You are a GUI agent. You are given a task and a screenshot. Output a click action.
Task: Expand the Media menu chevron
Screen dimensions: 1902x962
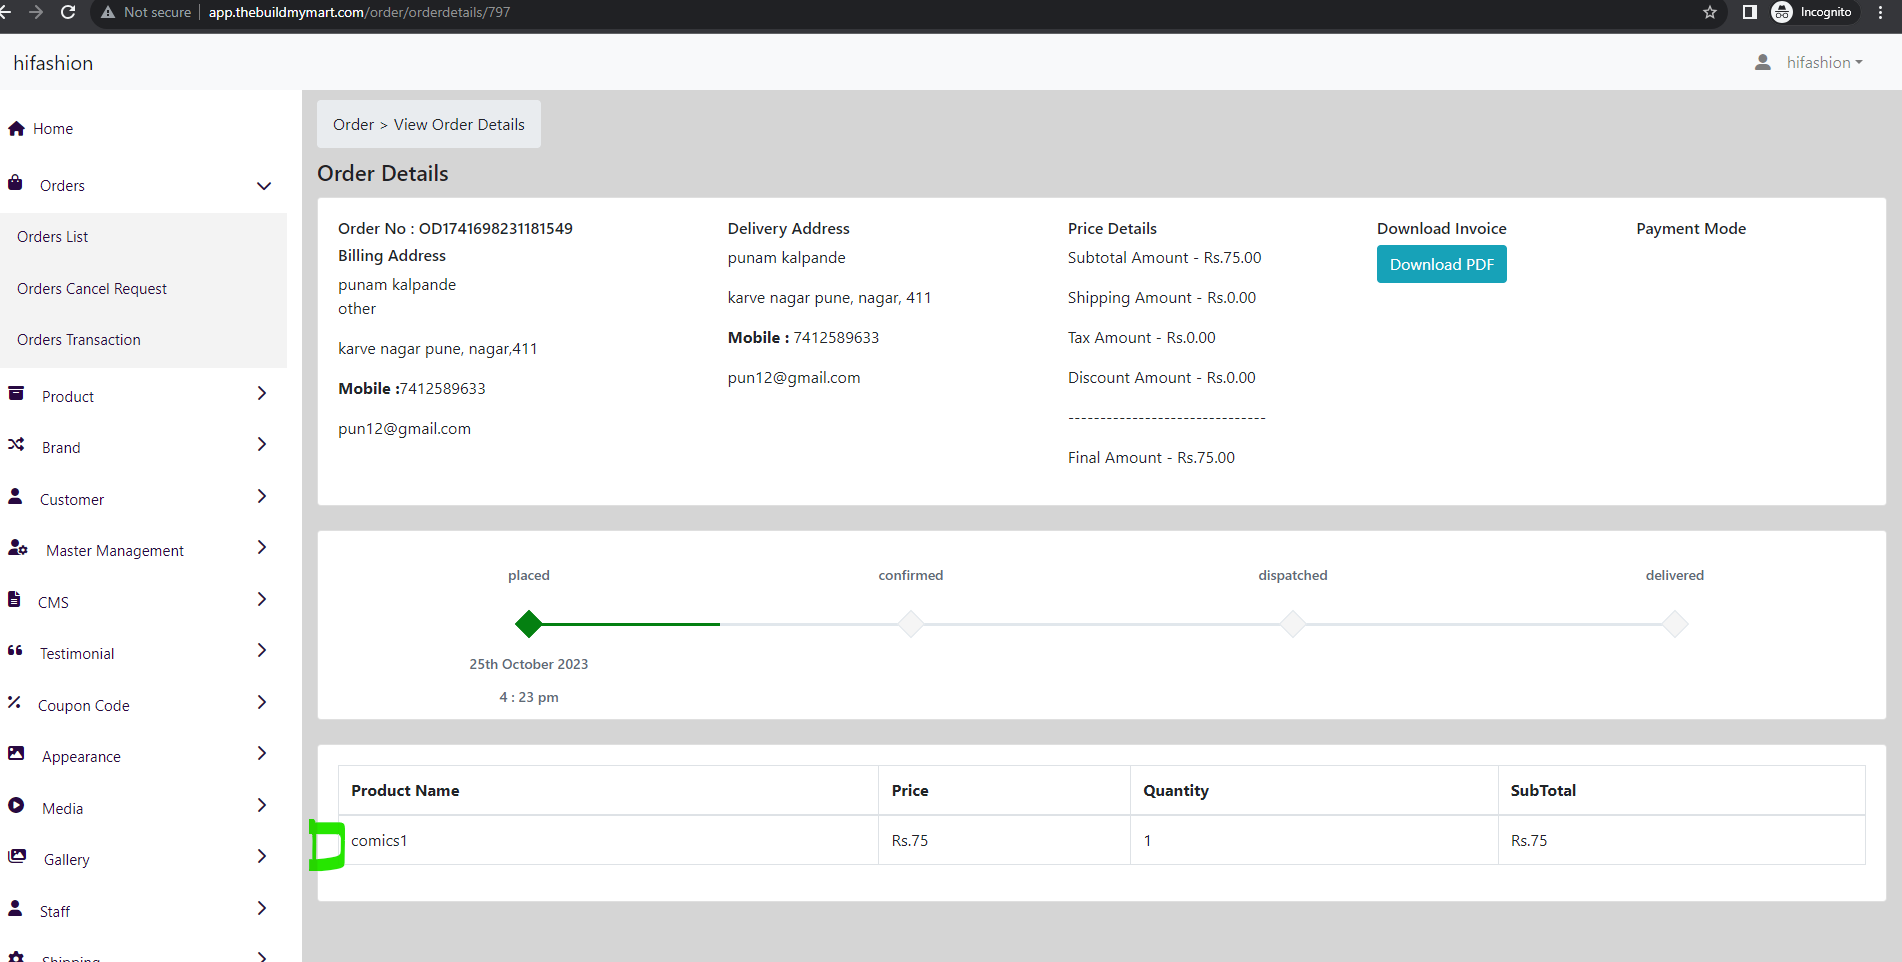(262, 805)
